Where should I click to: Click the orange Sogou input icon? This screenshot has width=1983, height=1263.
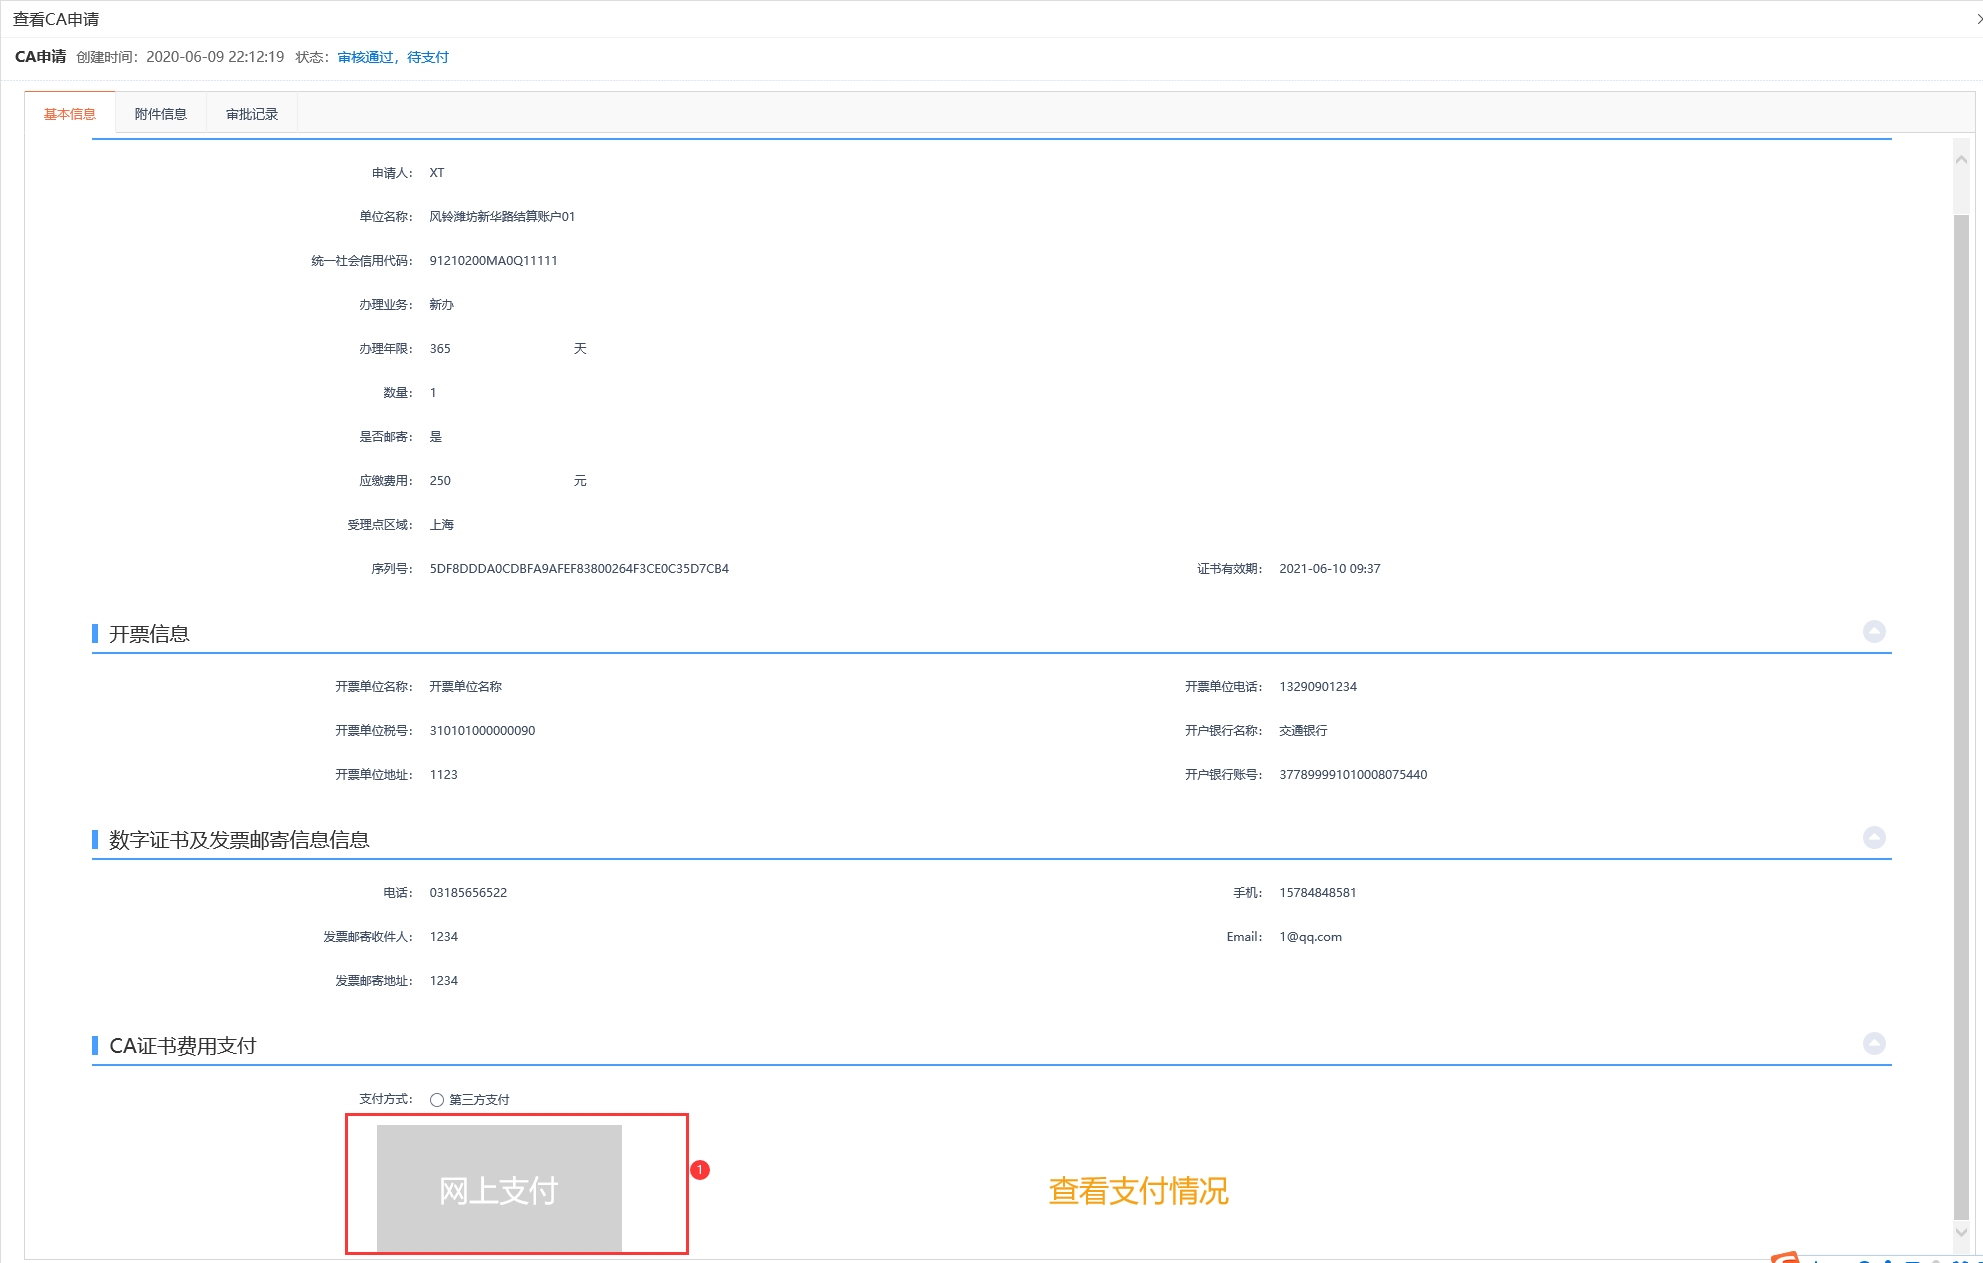(1784, 1257)
